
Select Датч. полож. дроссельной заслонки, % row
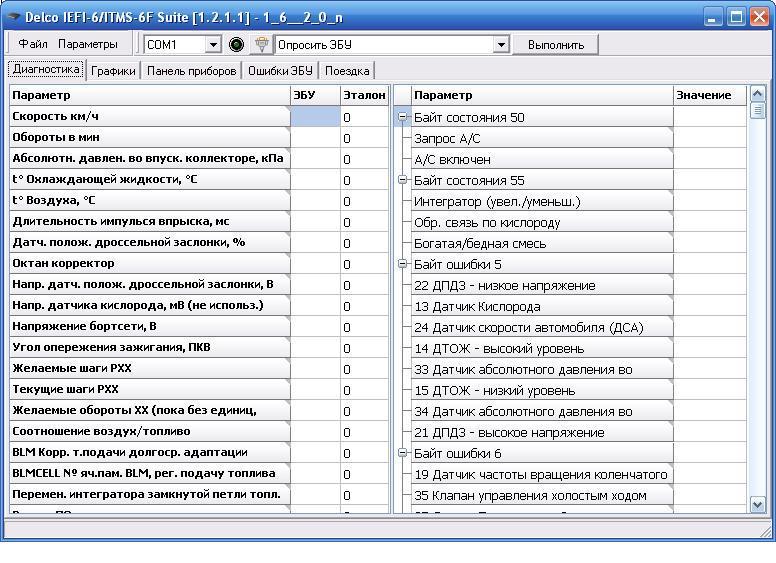tap(149, 243)
